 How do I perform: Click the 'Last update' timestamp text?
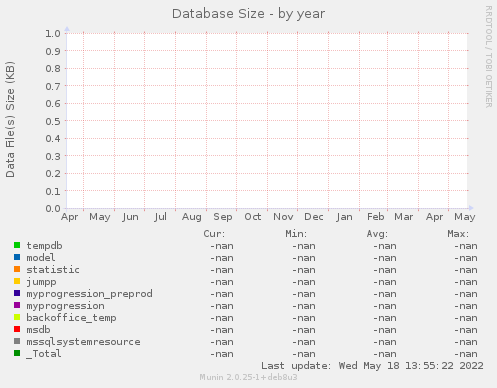(x=372, y=366)
